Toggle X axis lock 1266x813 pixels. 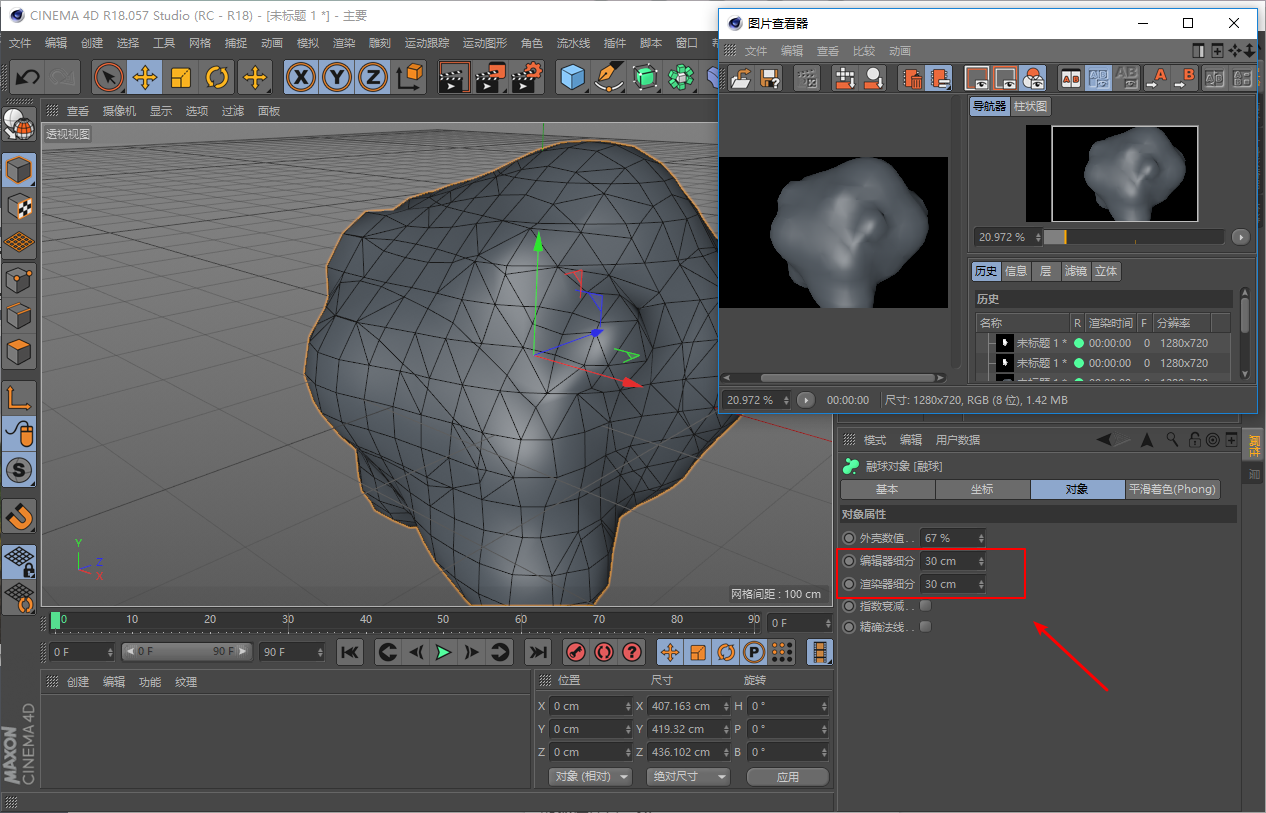(301, 77)
